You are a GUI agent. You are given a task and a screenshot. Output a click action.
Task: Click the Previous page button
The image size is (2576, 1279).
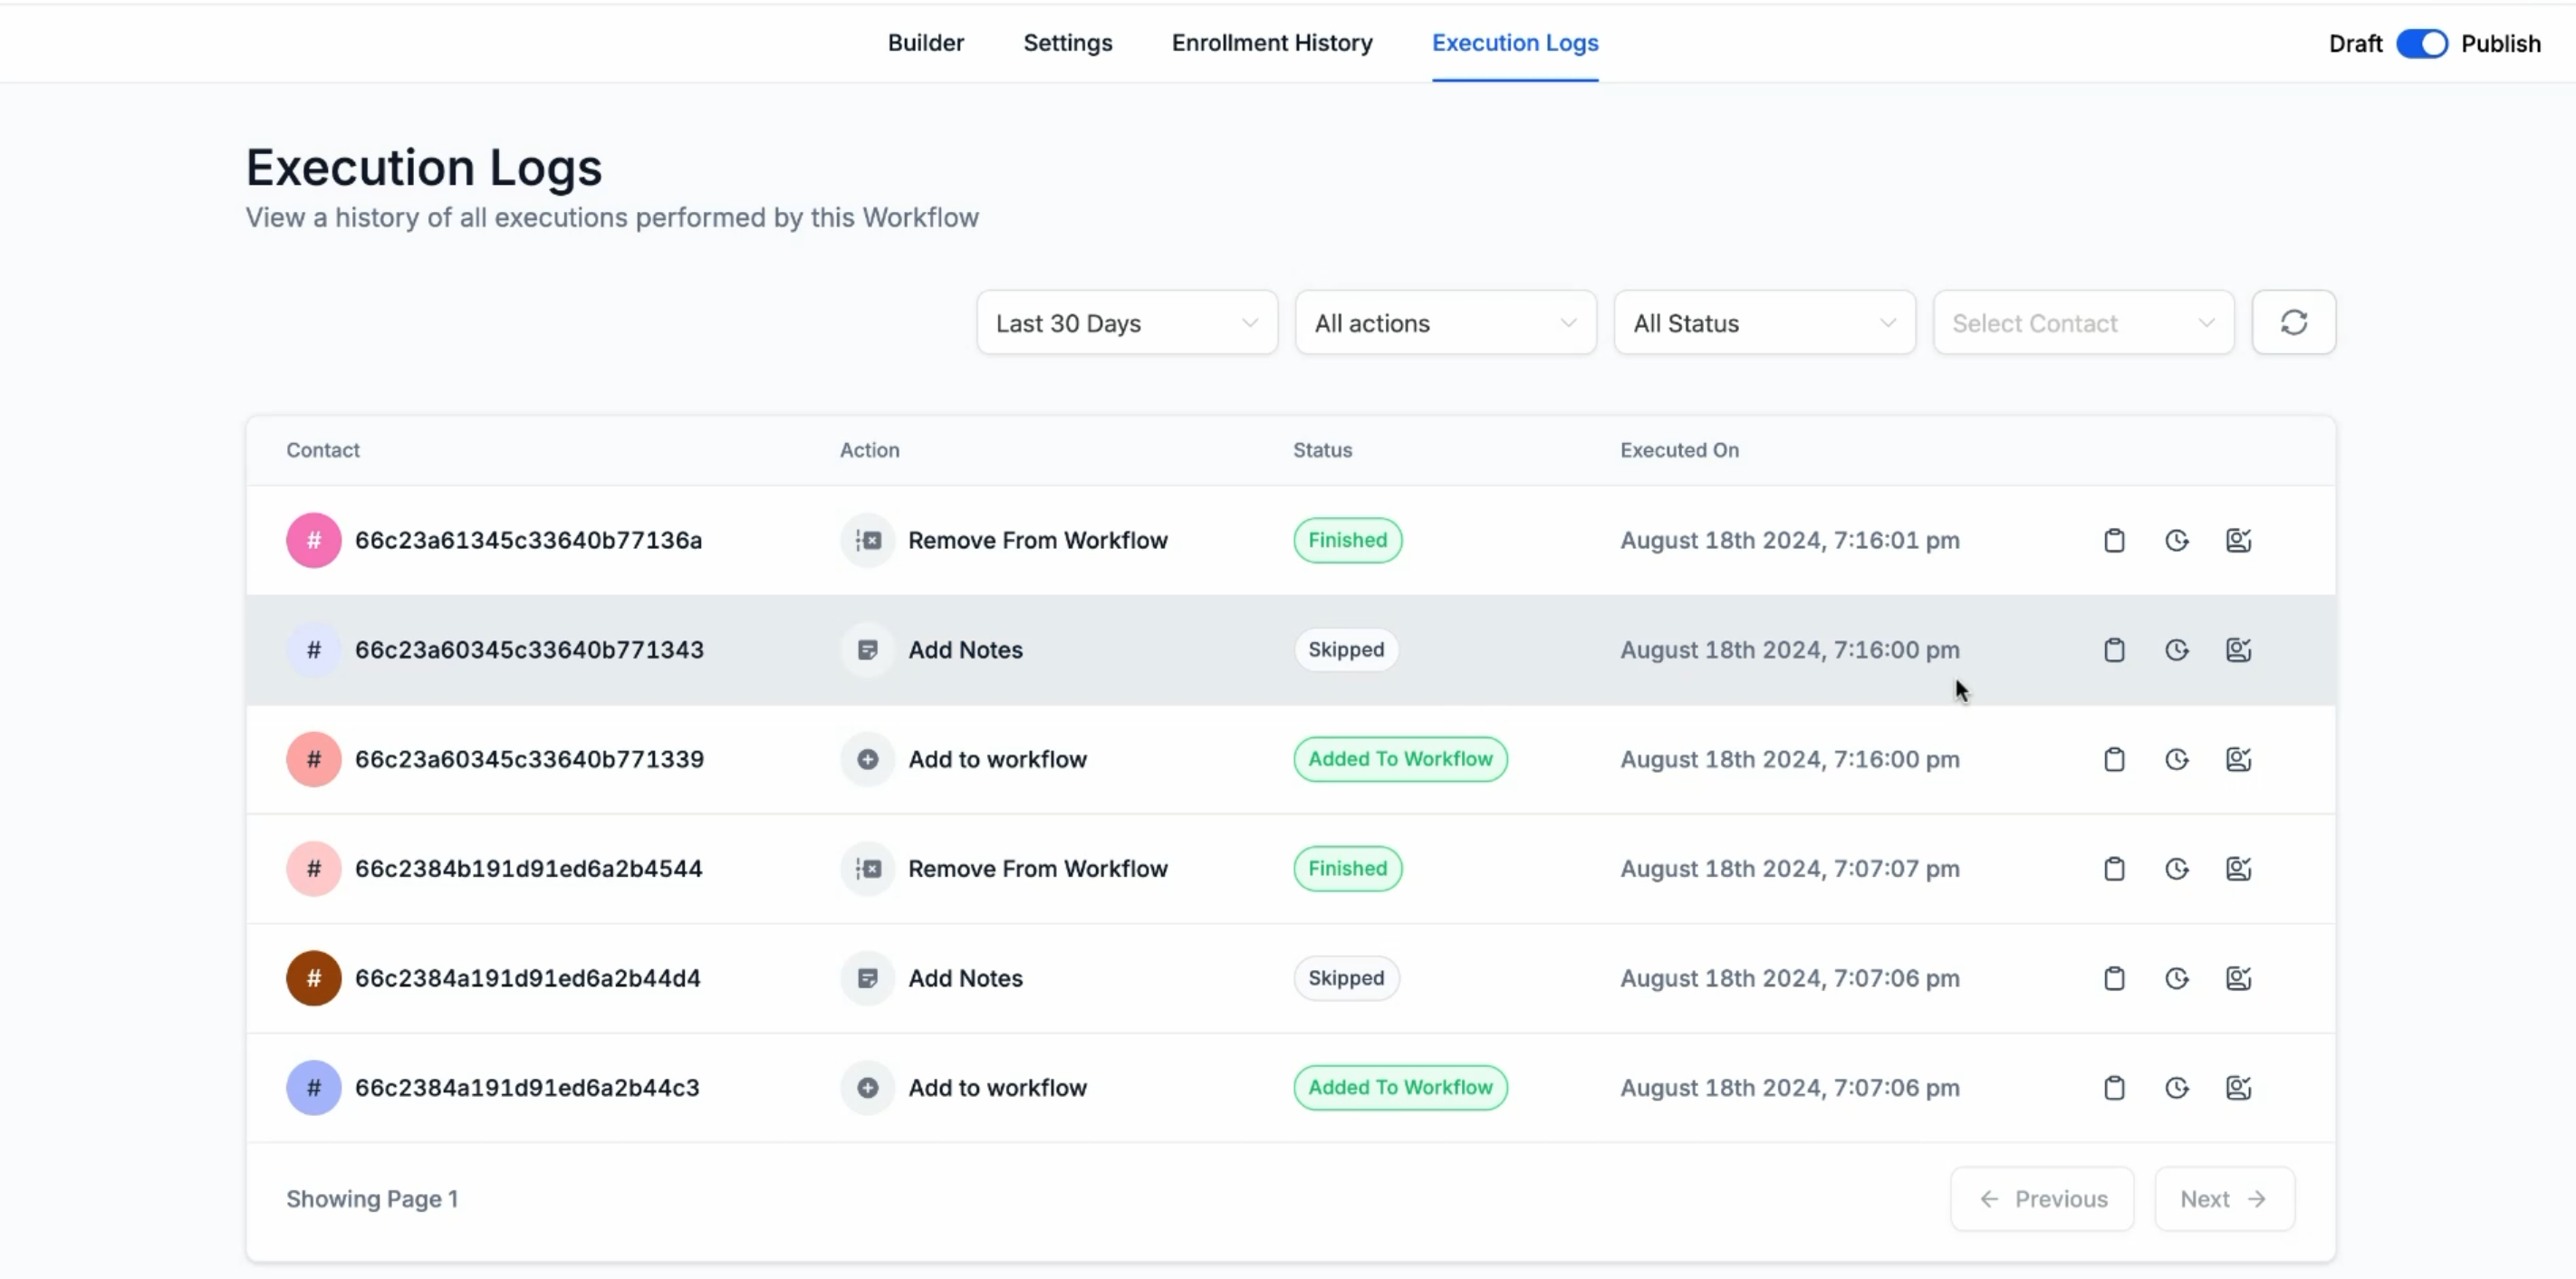[2042, 1199]
